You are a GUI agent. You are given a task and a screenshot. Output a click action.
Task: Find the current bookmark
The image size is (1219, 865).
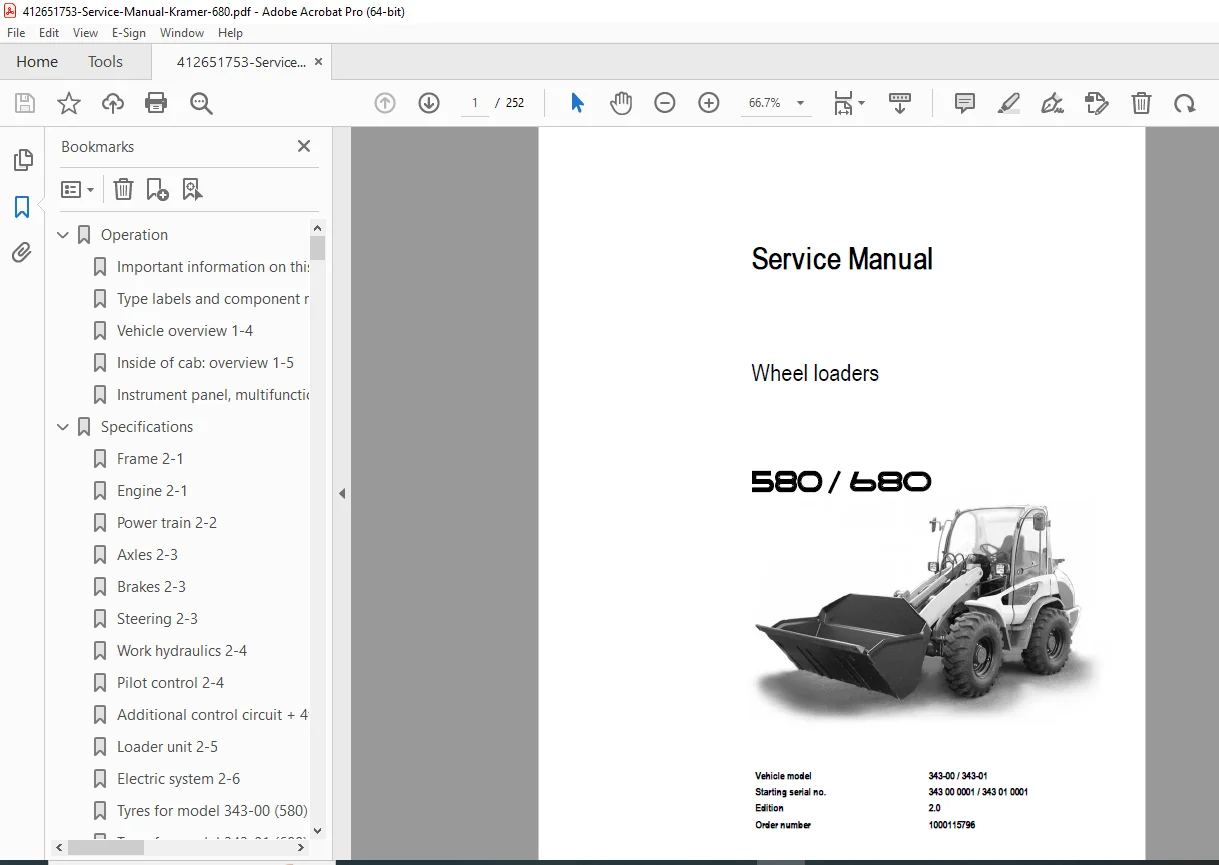point(193,189)
